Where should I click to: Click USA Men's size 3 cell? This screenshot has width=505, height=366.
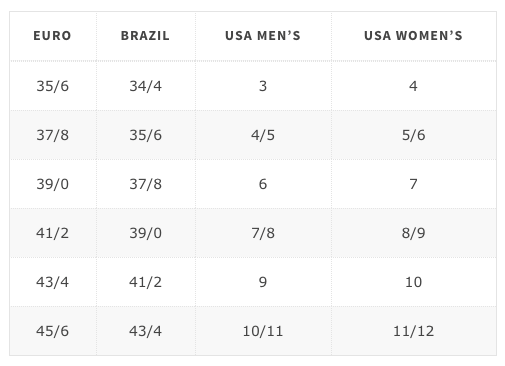(x=263, y=86)
